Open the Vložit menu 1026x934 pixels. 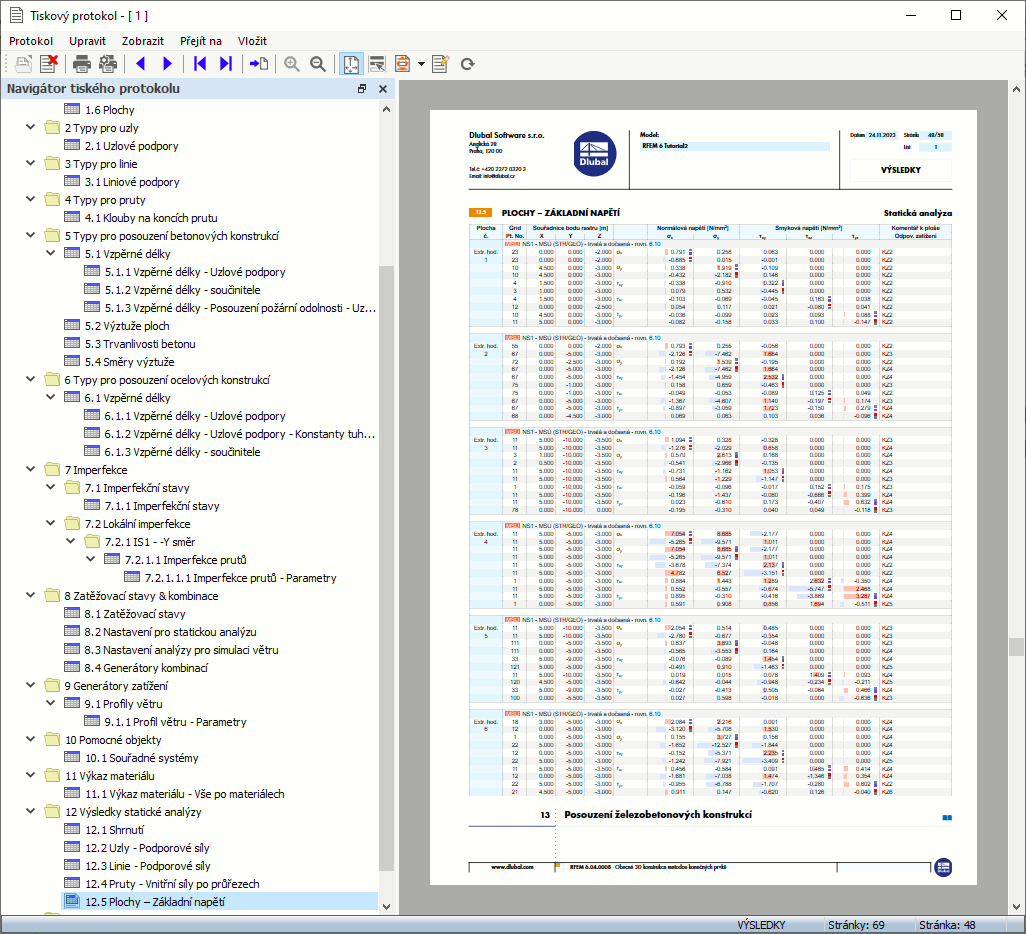tap(253, 41)
